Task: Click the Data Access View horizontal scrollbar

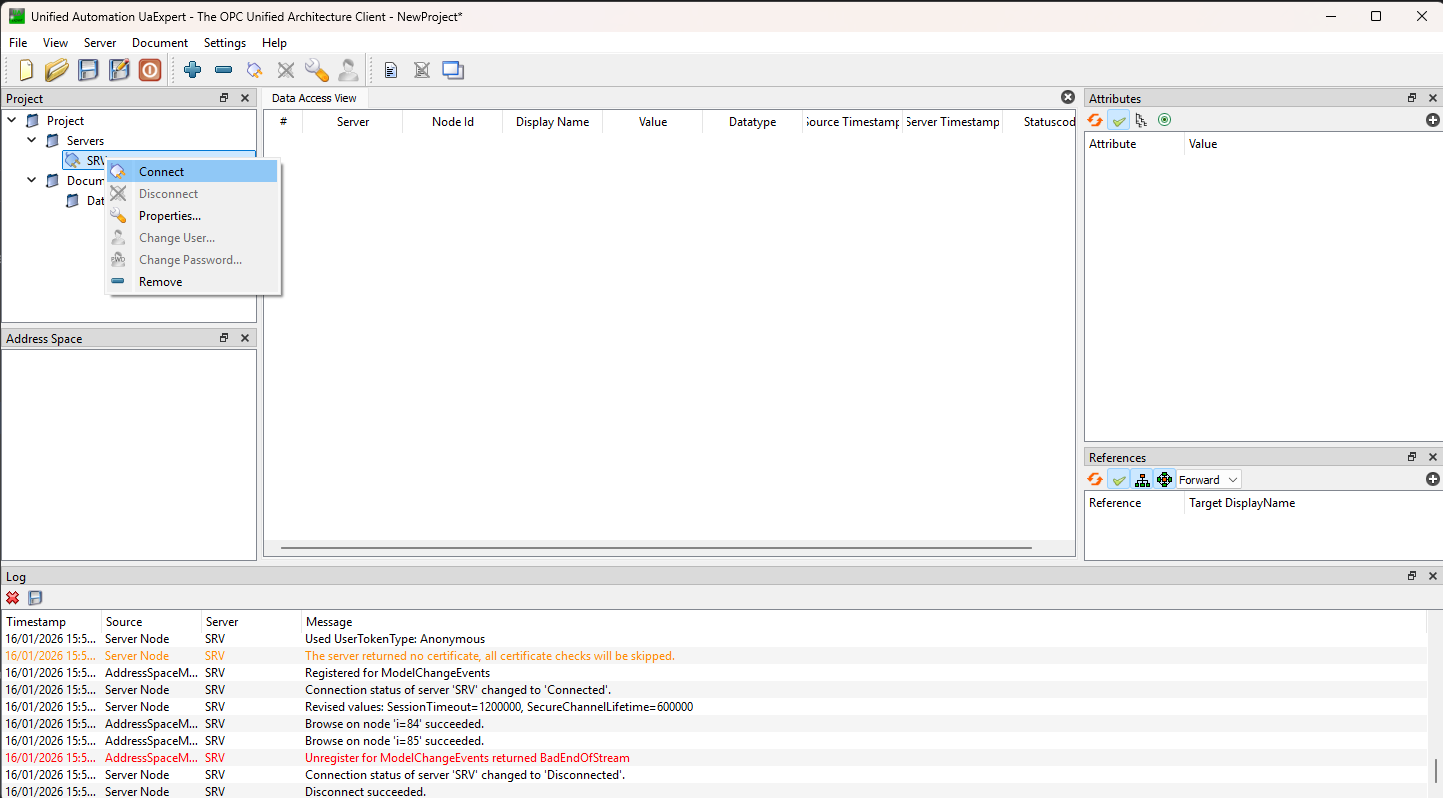Action: pos(656,548)
